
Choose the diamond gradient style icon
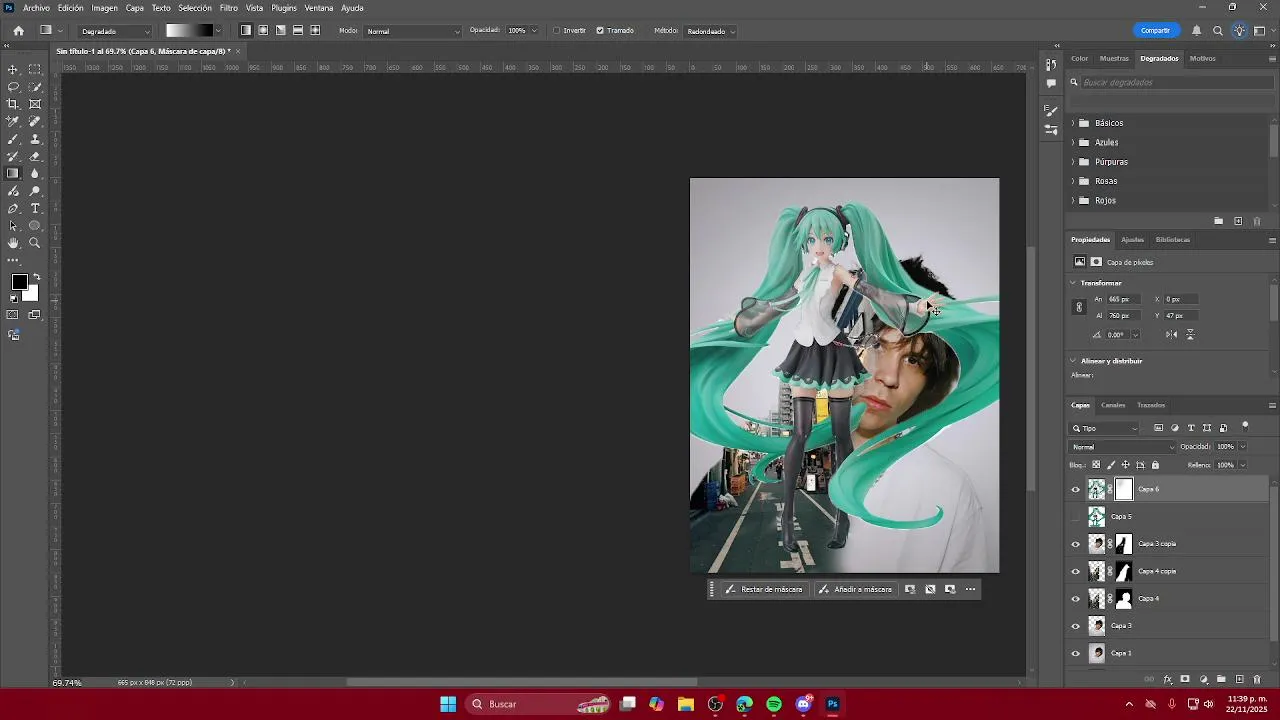click(x=315, y=31)
